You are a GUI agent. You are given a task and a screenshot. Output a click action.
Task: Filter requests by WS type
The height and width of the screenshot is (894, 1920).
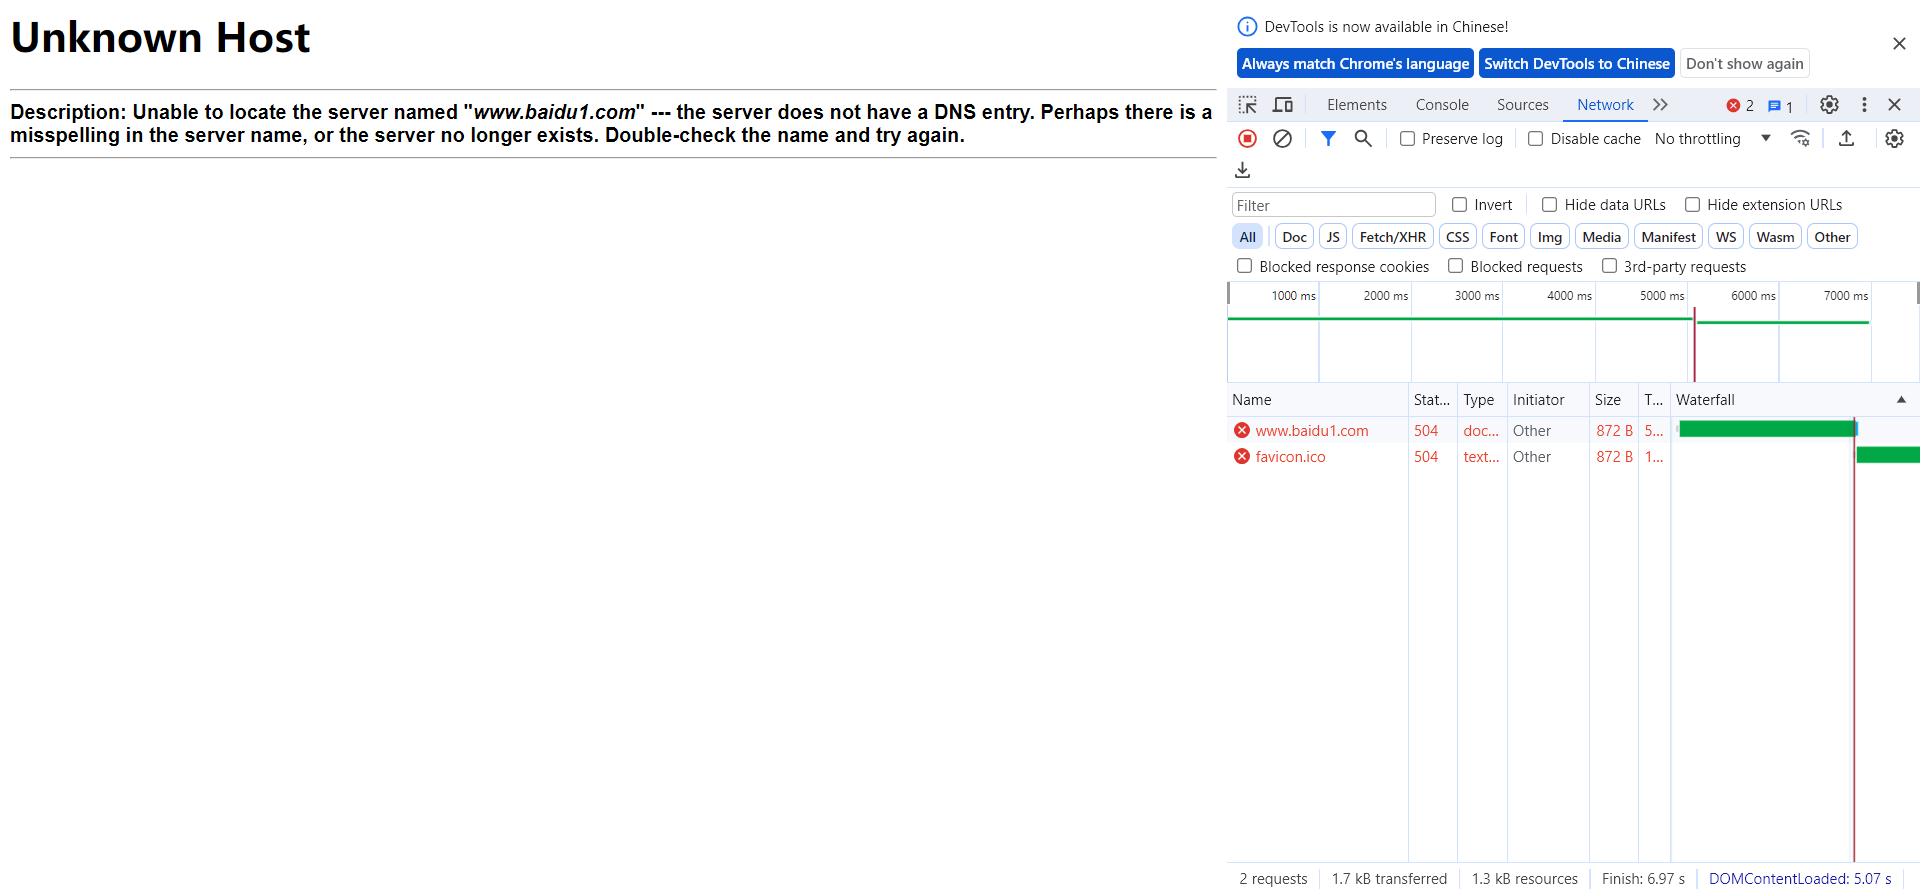(1726, 237)
